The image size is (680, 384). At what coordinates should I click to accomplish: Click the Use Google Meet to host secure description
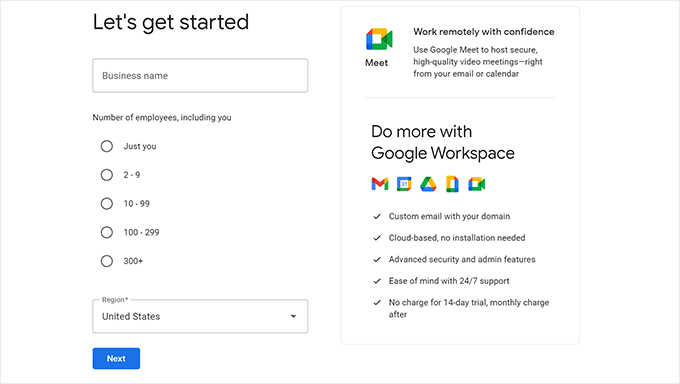[x=477, y=62]
